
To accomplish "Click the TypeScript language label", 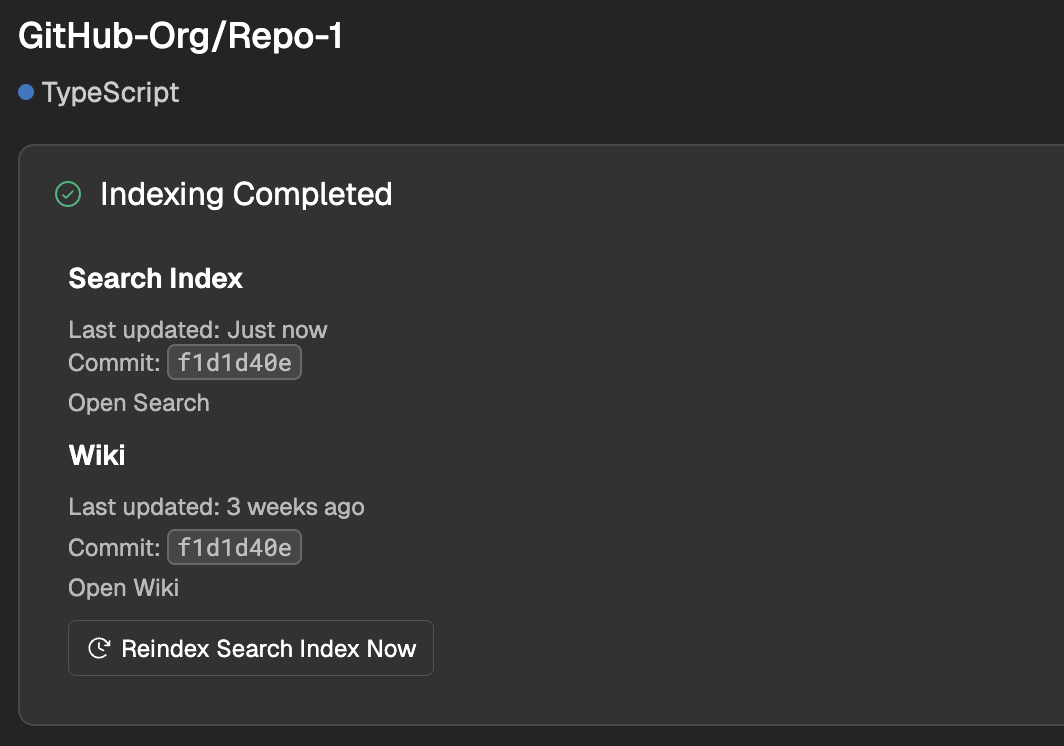I will pyautogui.click(x=110, y=92).
